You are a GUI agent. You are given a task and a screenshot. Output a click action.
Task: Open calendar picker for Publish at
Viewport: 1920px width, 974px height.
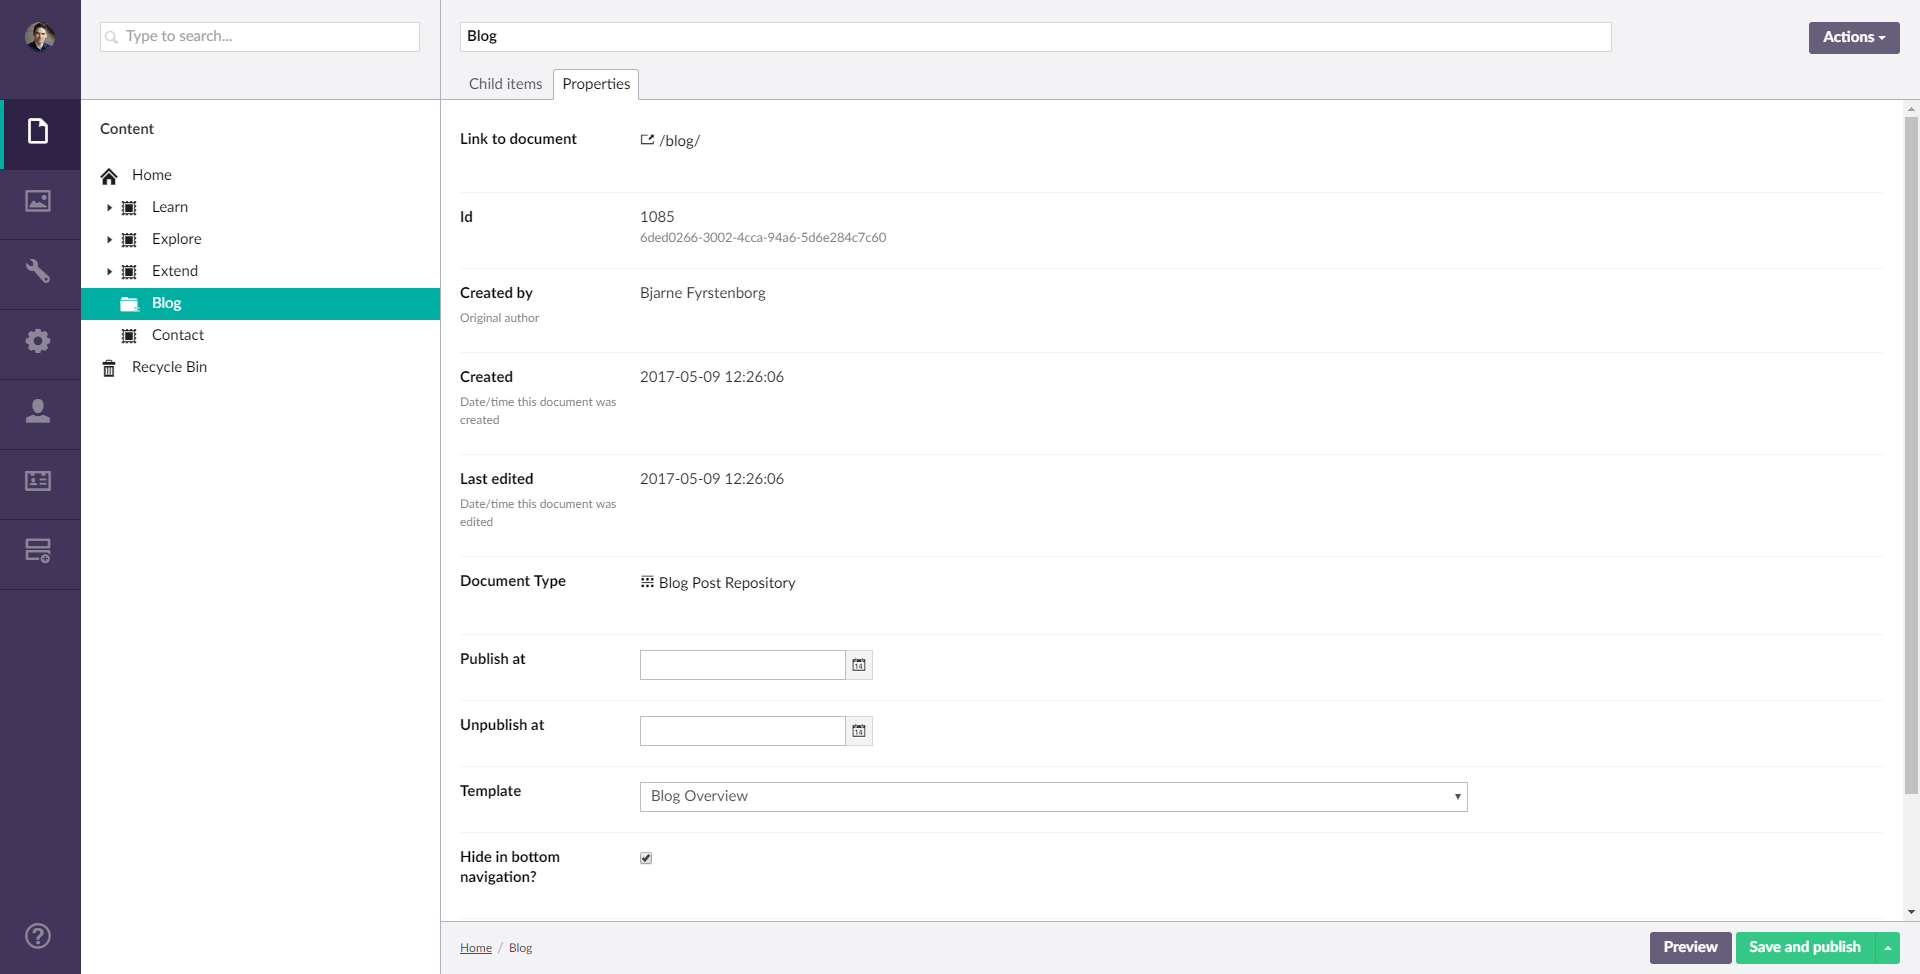click(x=859, y=665)
